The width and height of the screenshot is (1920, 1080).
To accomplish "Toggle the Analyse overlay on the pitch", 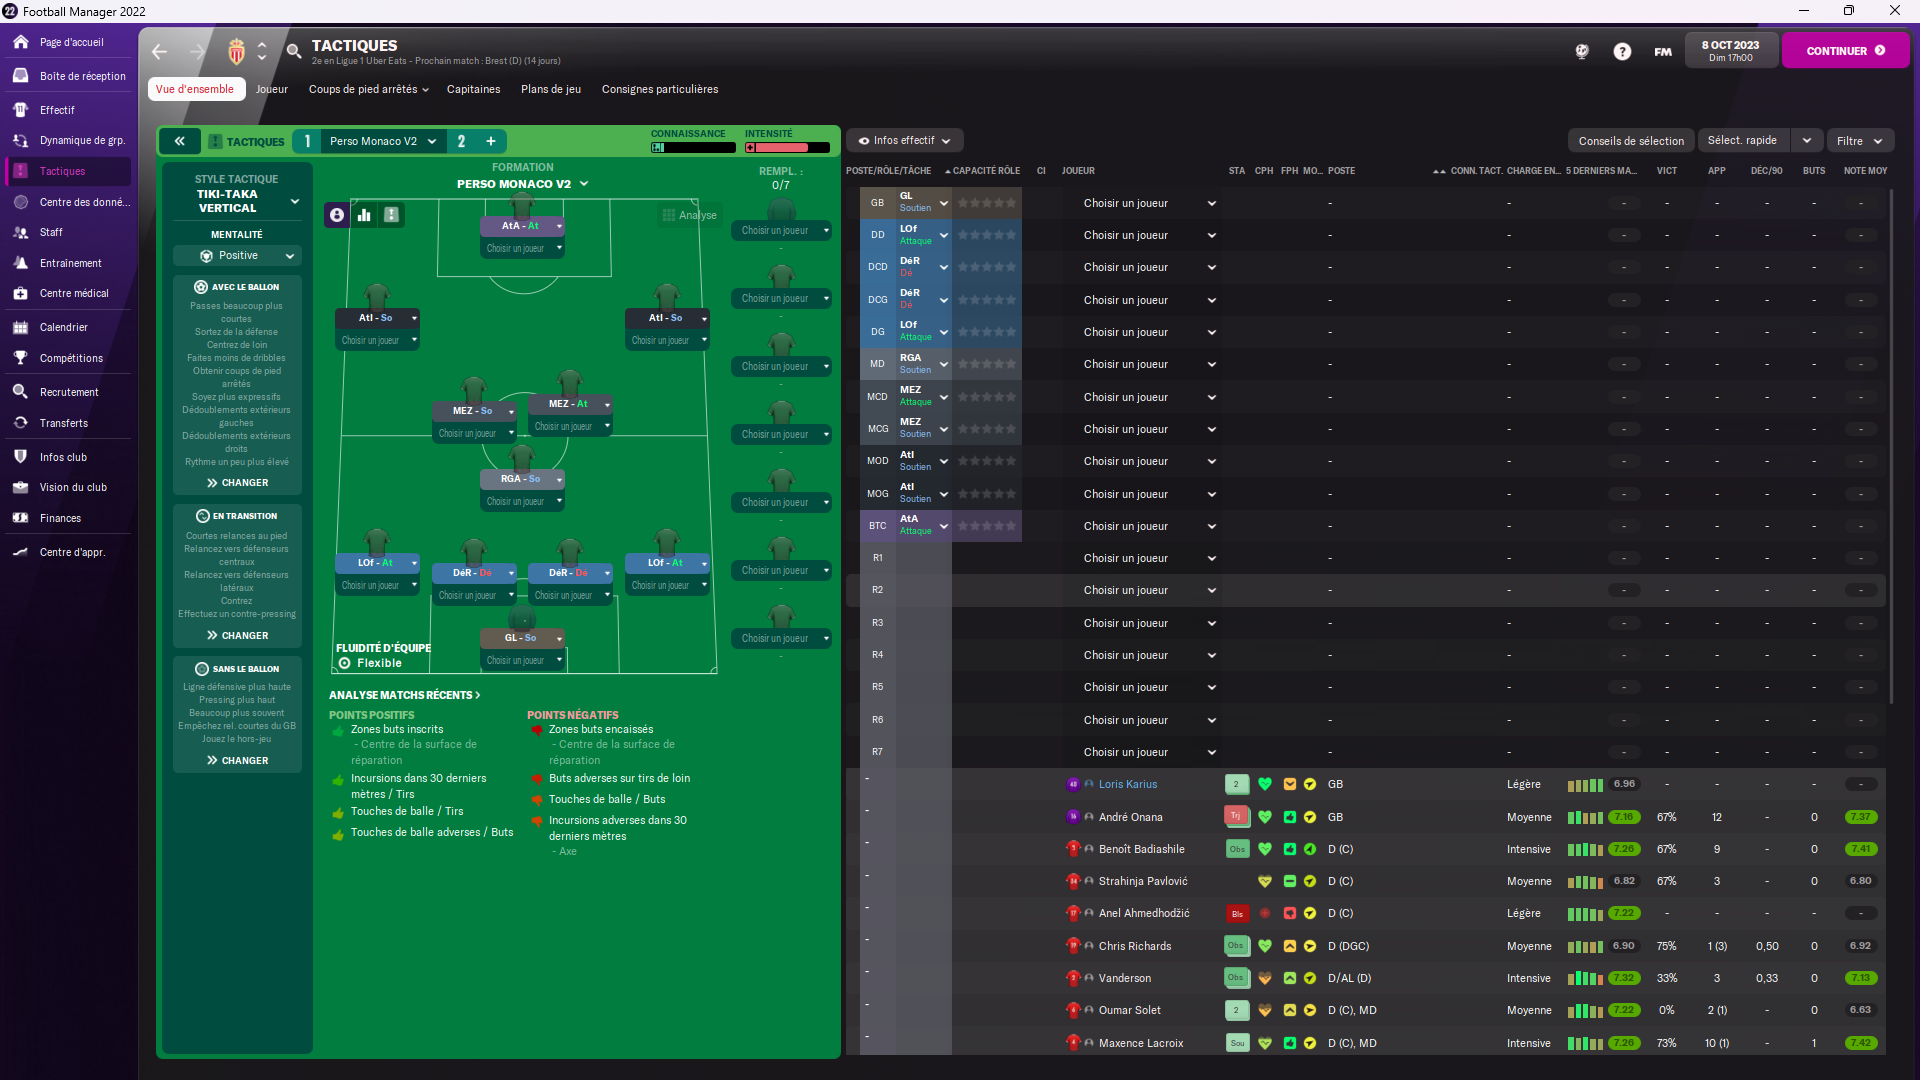I will [x=689, y=215].
